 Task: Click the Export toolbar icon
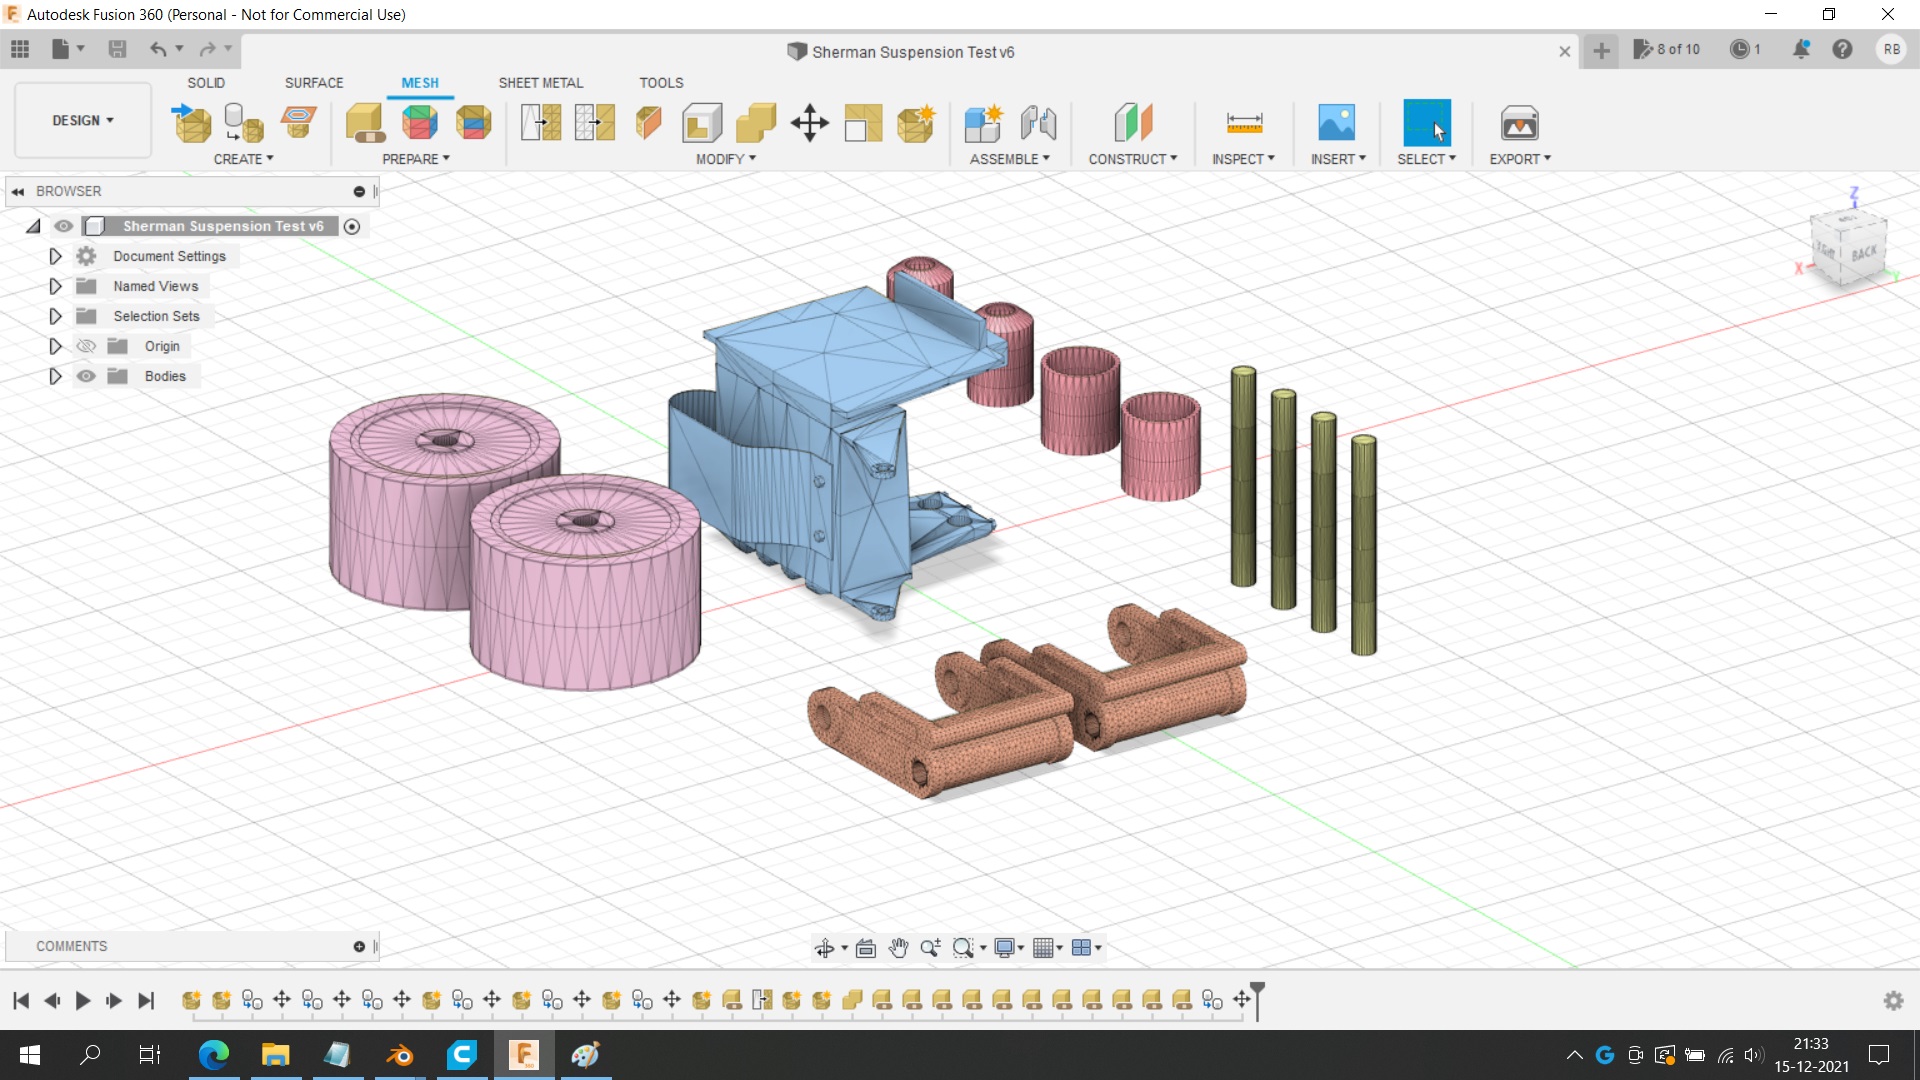(x=1519, y=123)
